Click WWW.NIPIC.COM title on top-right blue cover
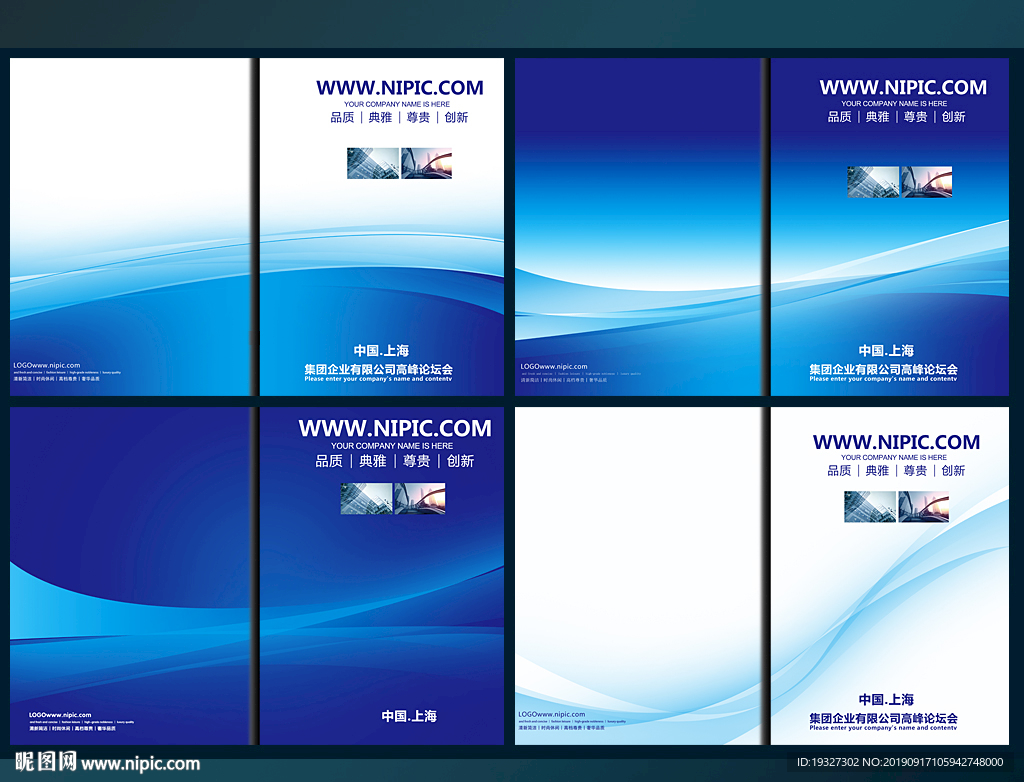The width and height of the screenshot is (1024, 782). click(903, 87)
